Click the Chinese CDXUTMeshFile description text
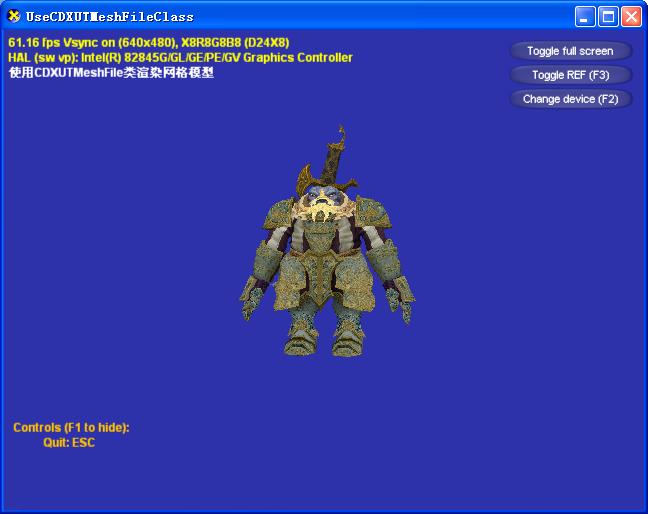The image size is (648, 514). [111, 73]
